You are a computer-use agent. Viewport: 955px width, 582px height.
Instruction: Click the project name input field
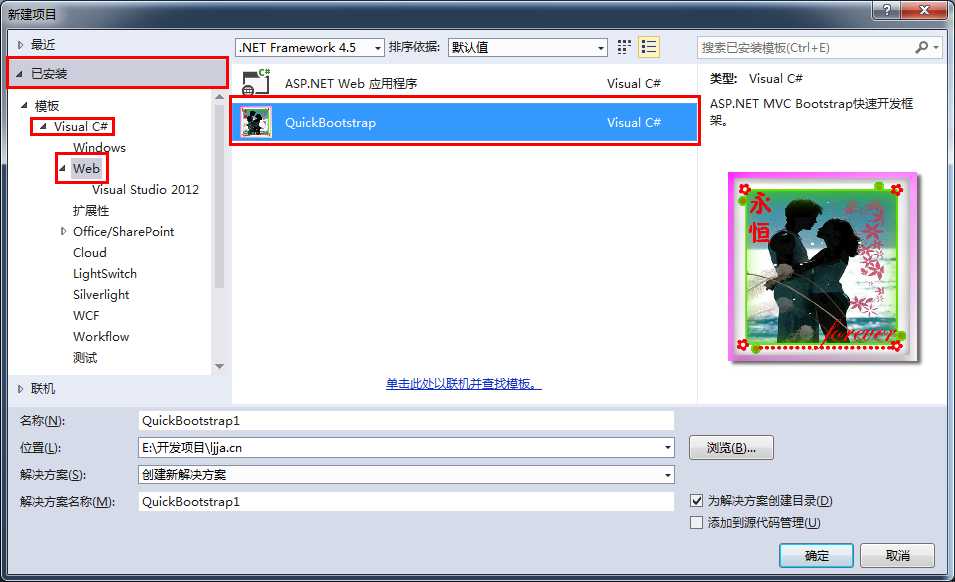(x=406, y=421)
